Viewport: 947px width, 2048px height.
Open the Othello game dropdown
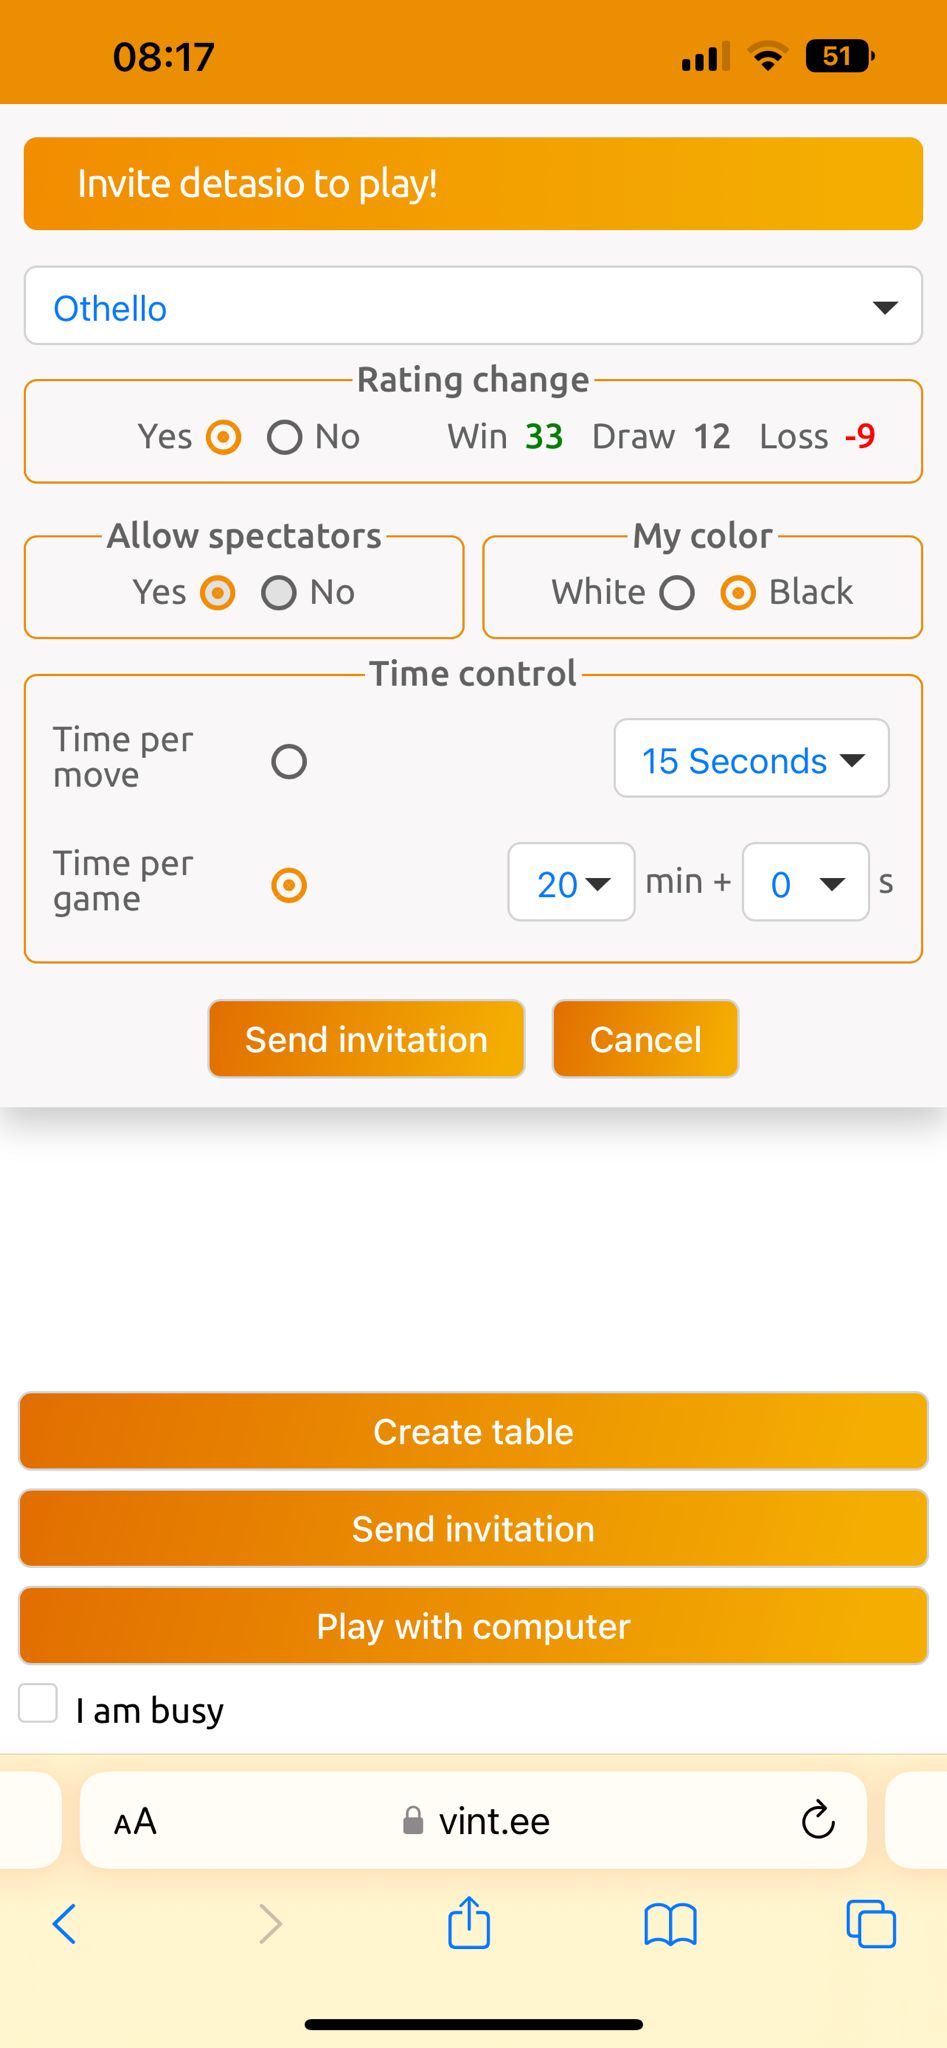(473, 306)
